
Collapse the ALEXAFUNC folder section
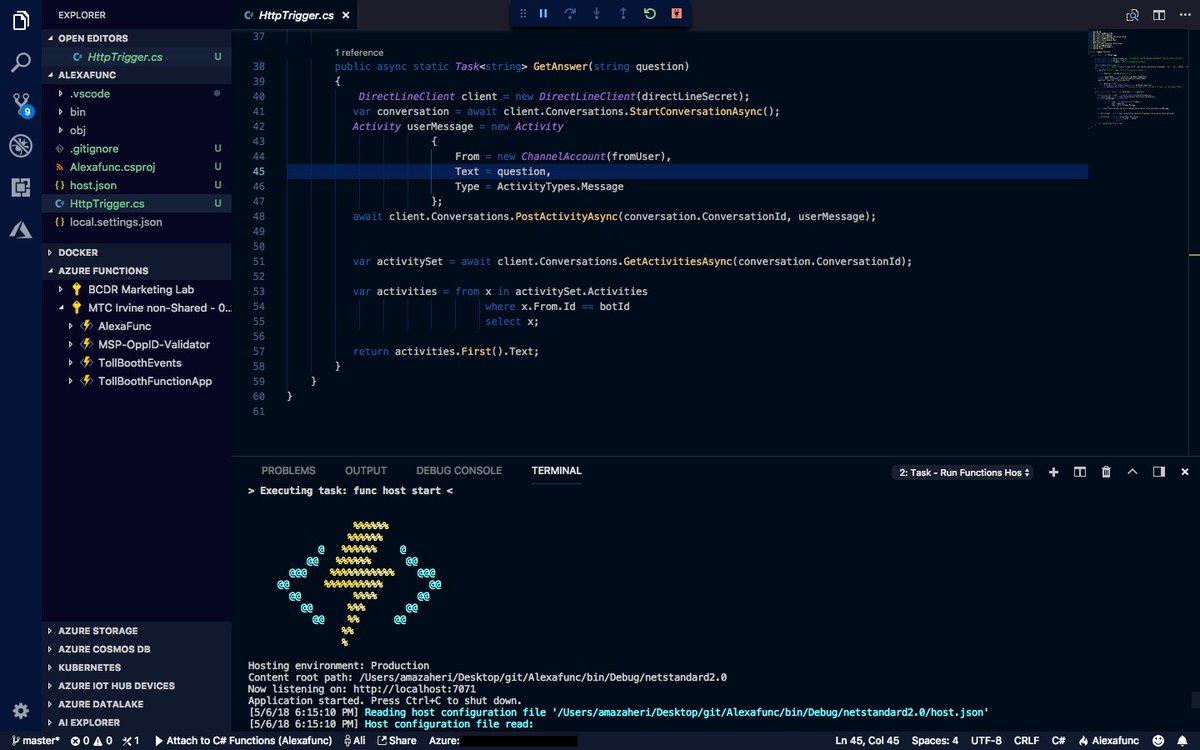[x=137, y=75]
